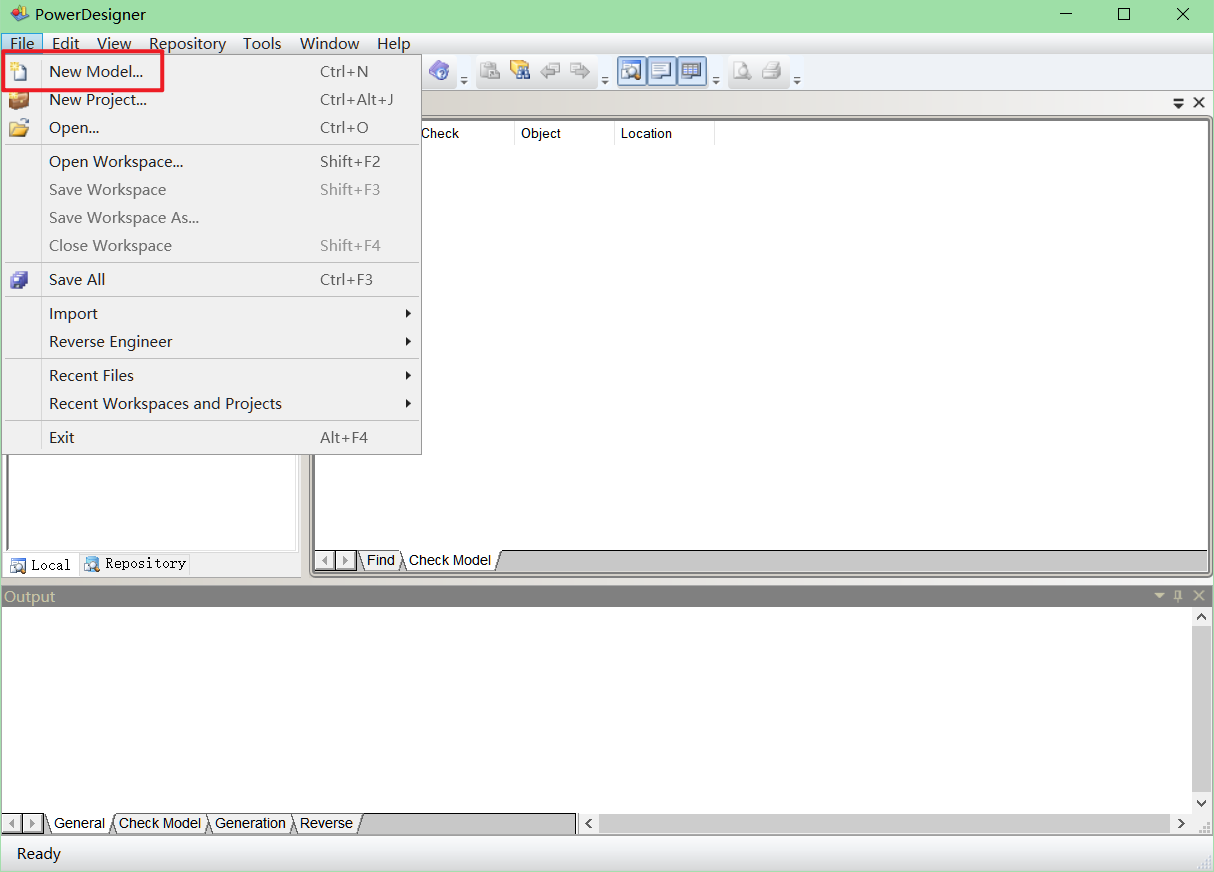Viewport: 1214px width, 872px height.
Task: Open the View menu
Action: (114, 43)
